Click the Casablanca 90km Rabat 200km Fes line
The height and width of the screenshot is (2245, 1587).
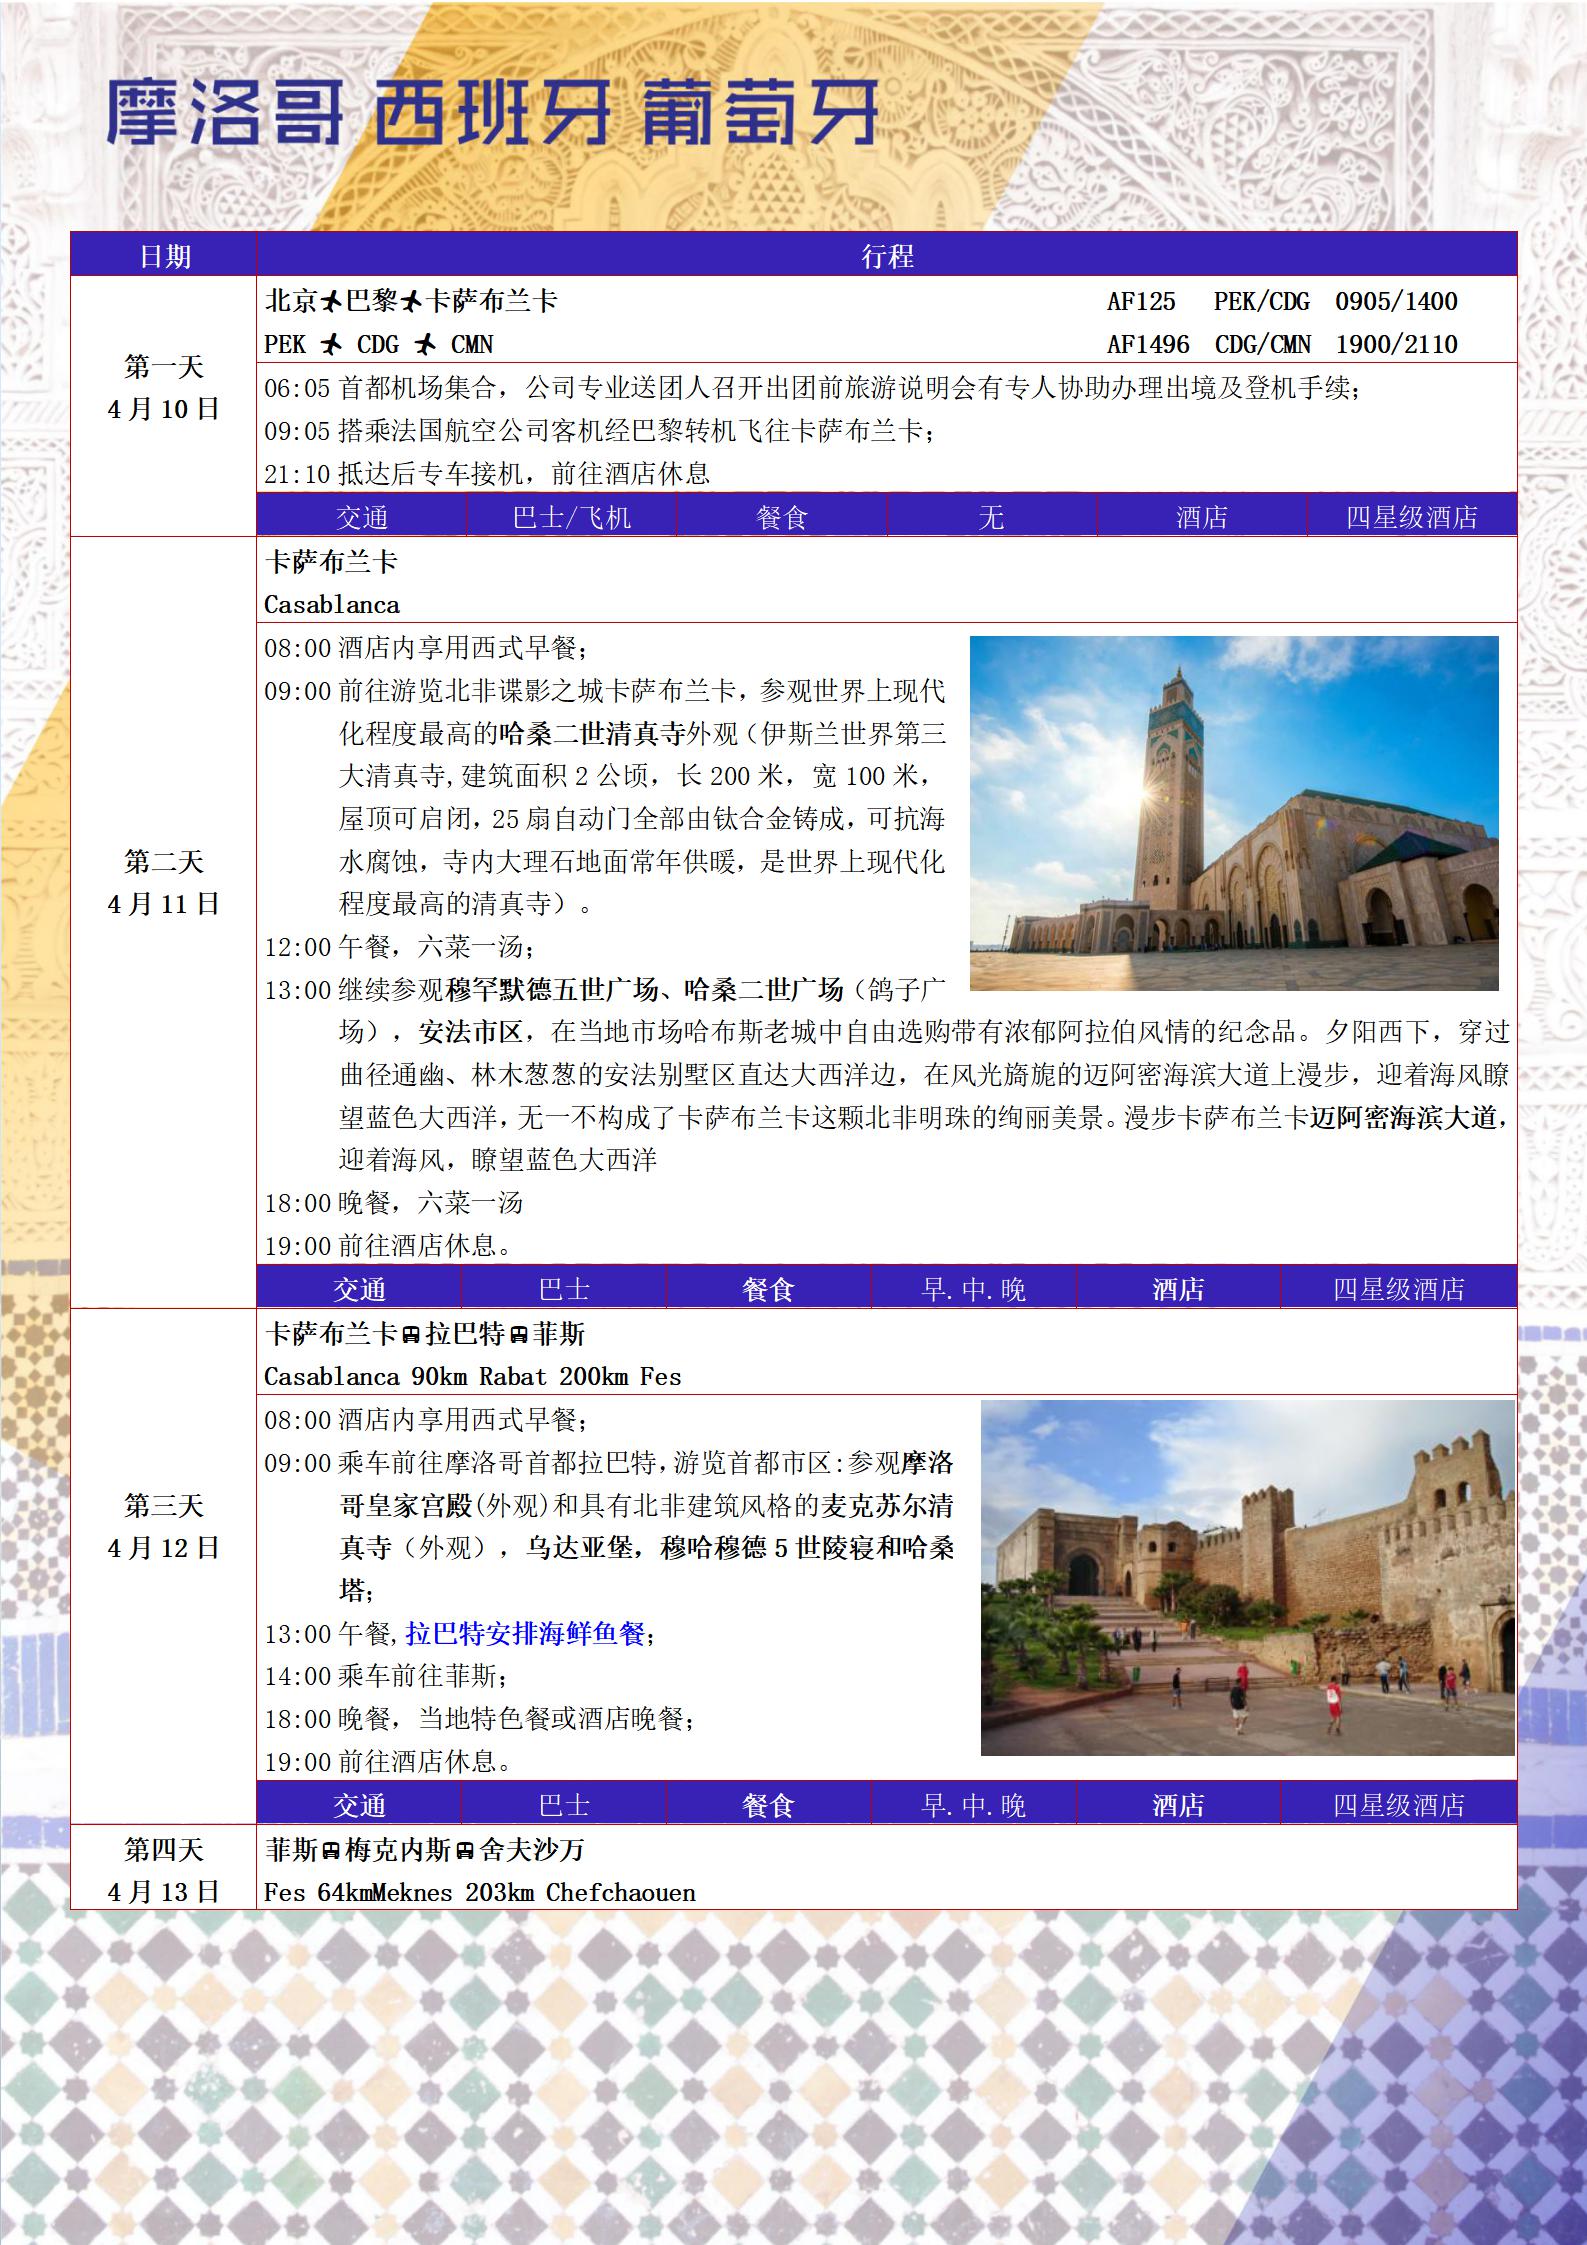[472, 1377]
